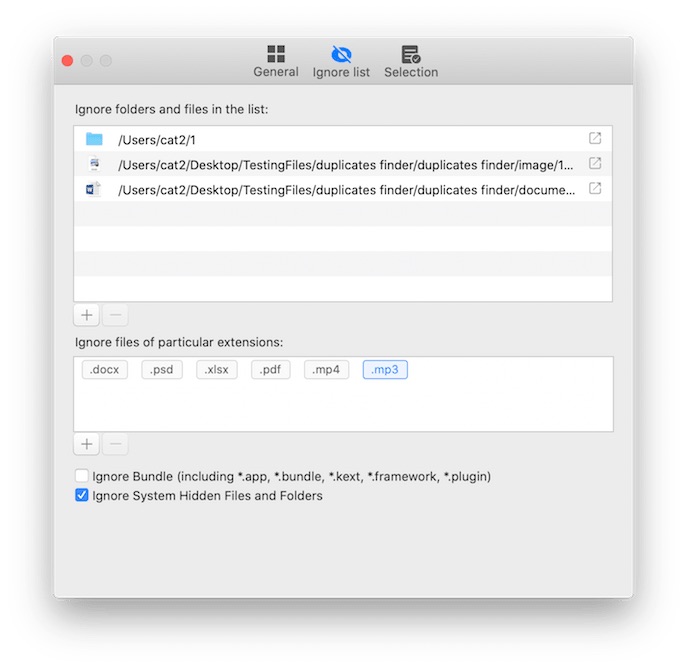The width and height of the screenshot is (687, 669).
Task: Remove selected item from folders ignore list
Action: (x=115, y=315)
